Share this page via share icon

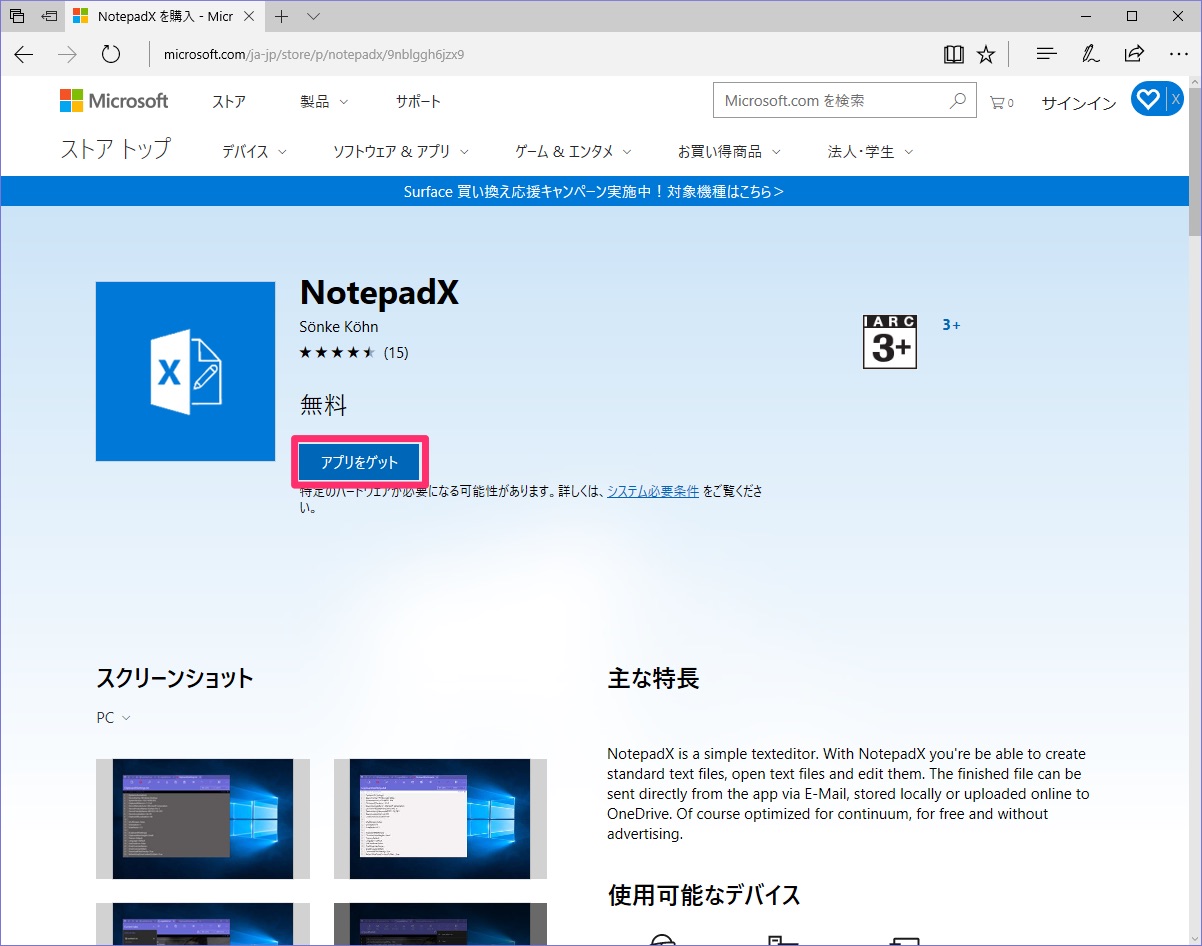(1134, 54)
